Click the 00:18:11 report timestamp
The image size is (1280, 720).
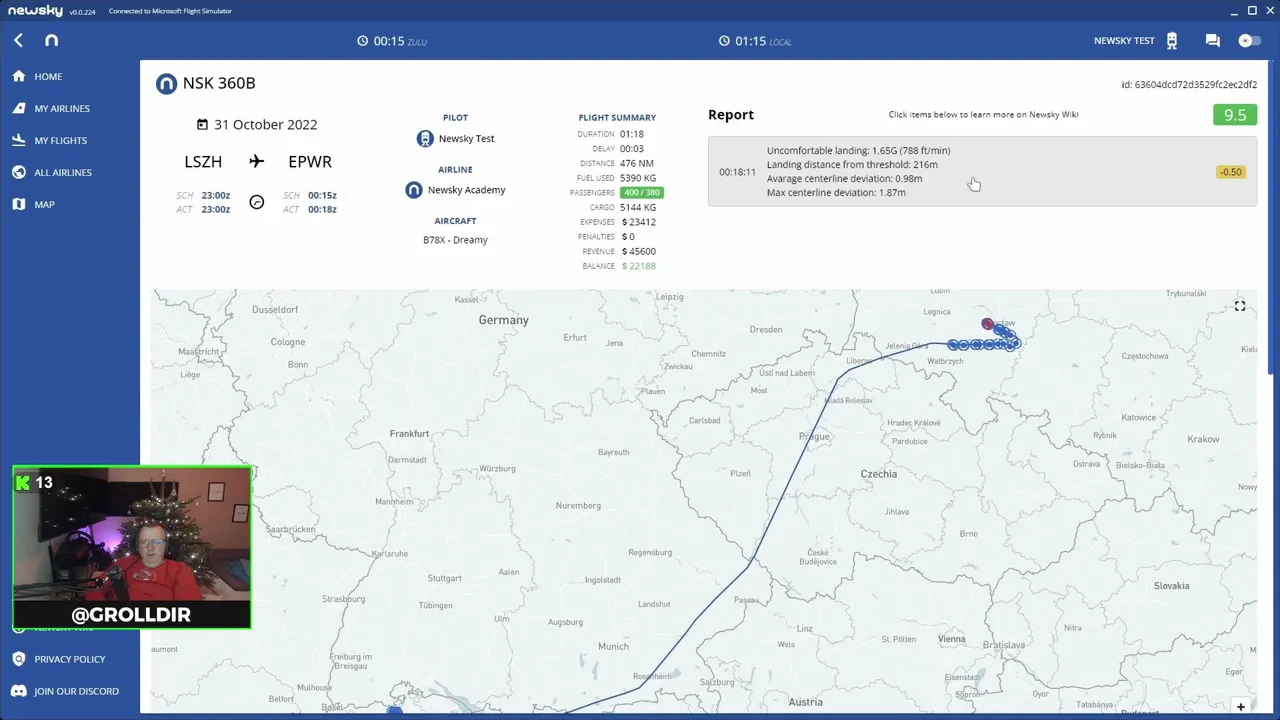(737, 172)
